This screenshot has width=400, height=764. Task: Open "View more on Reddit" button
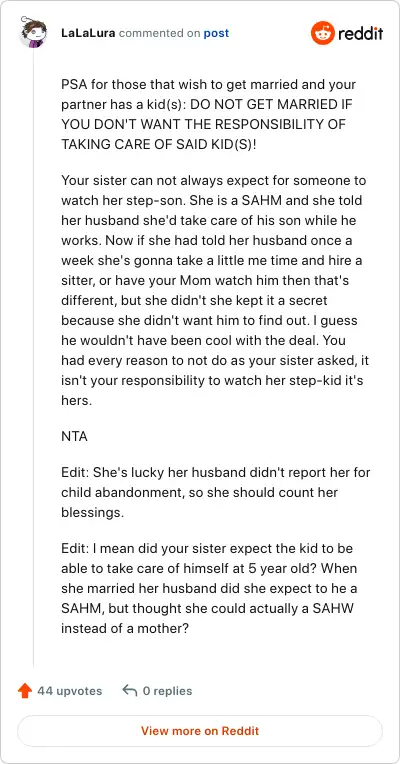pos(200,731)
